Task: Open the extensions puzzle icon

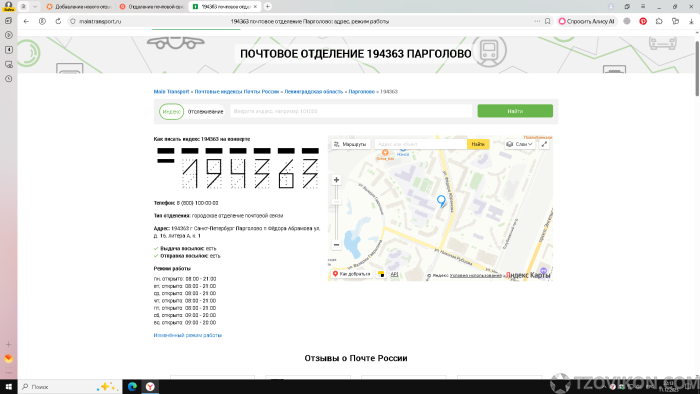Action: (x=659, y=21)
